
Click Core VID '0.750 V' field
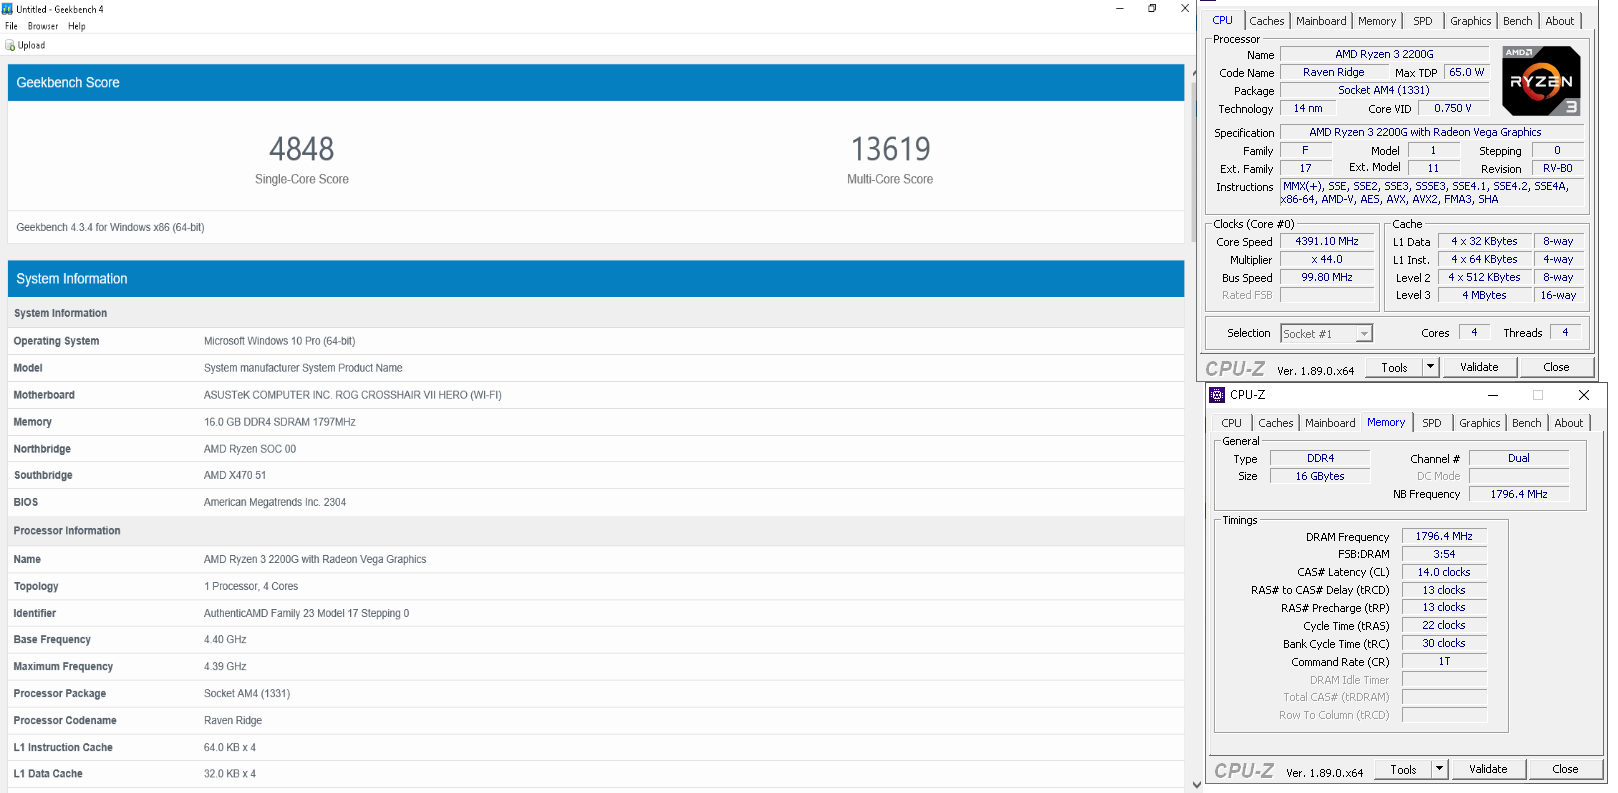pos(1453,108)
